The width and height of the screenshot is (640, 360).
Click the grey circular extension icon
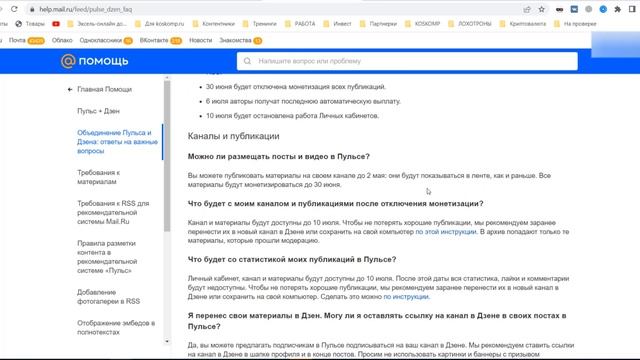589,9
